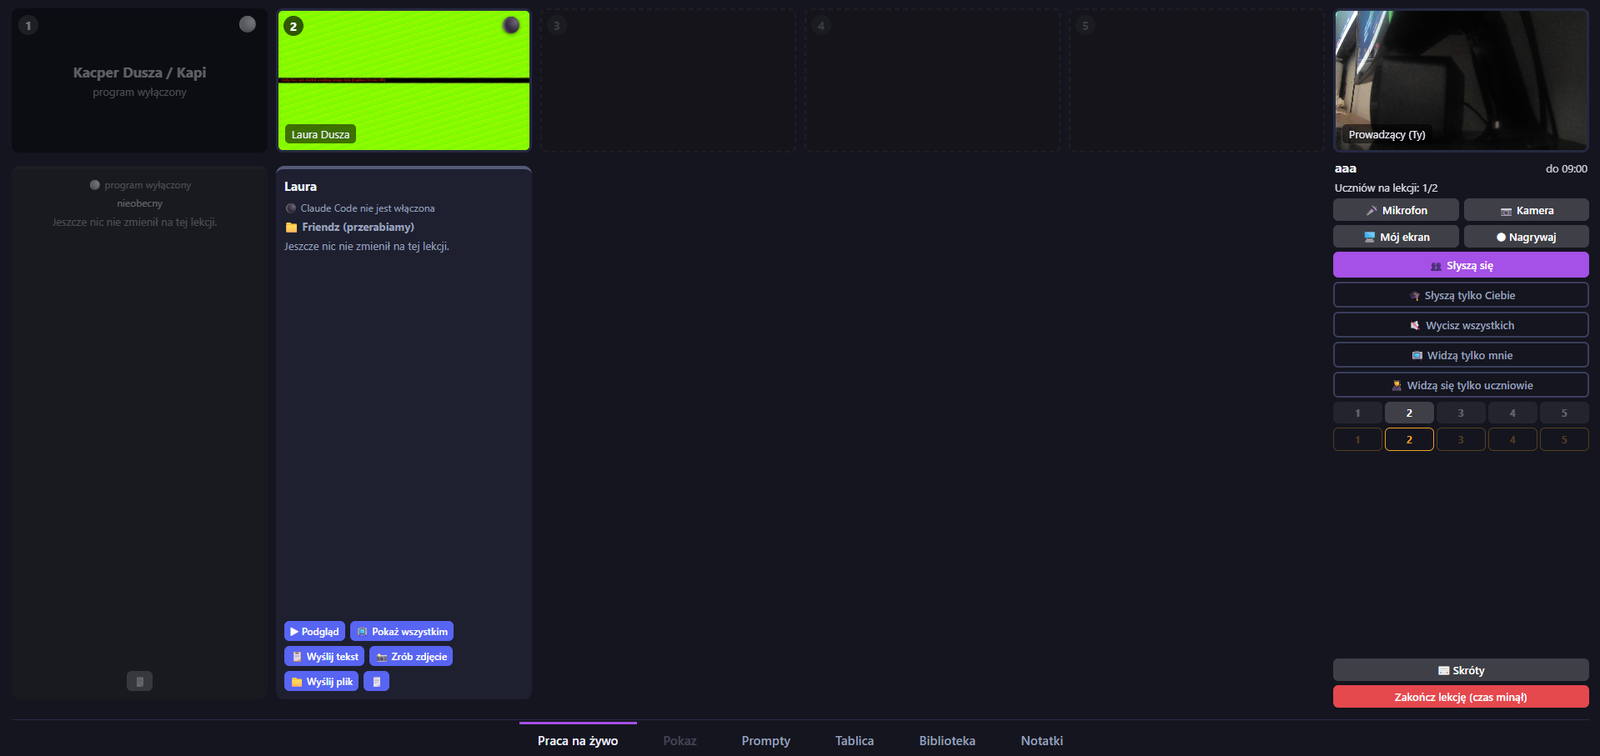End lesson with Zakończ lekcję button
This screenshot has height=756, width=1600.
tap(1461, 697)
